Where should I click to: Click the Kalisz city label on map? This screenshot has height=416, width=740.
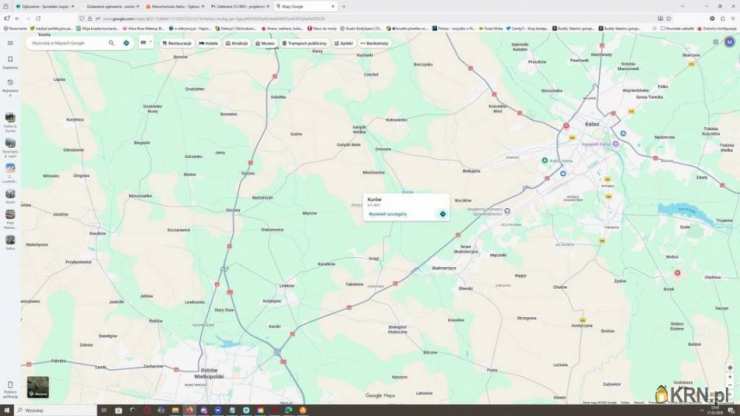(x=592, y=124)
